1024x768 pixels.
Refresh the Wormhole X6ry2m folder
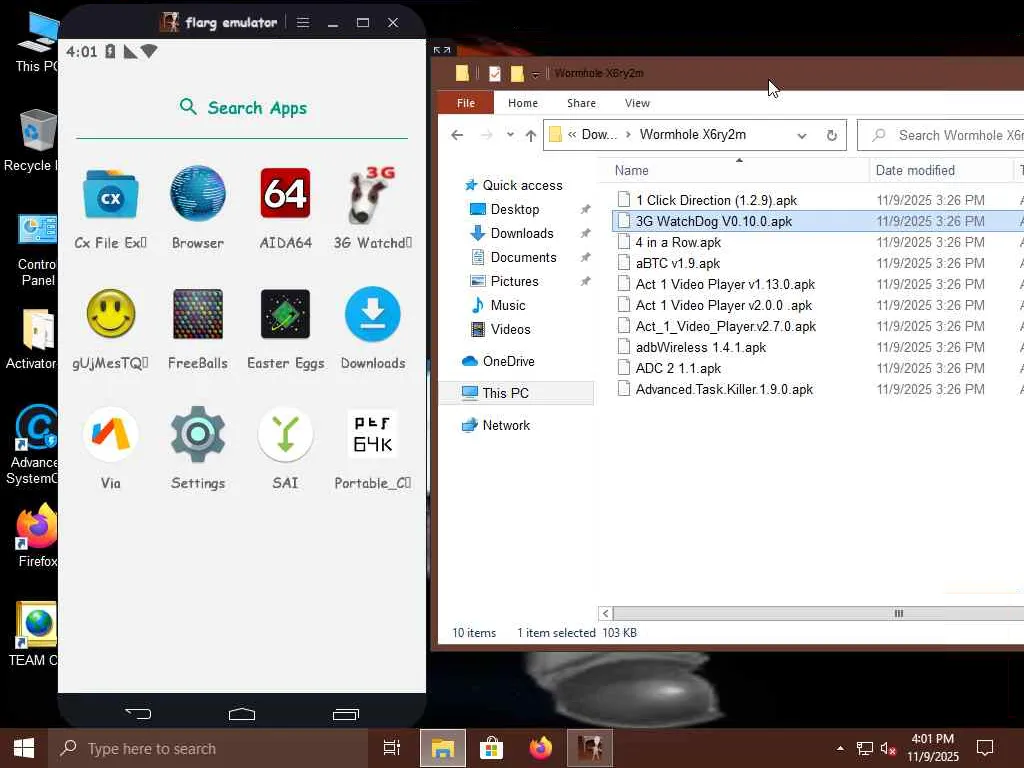click(x=831, y=135)
